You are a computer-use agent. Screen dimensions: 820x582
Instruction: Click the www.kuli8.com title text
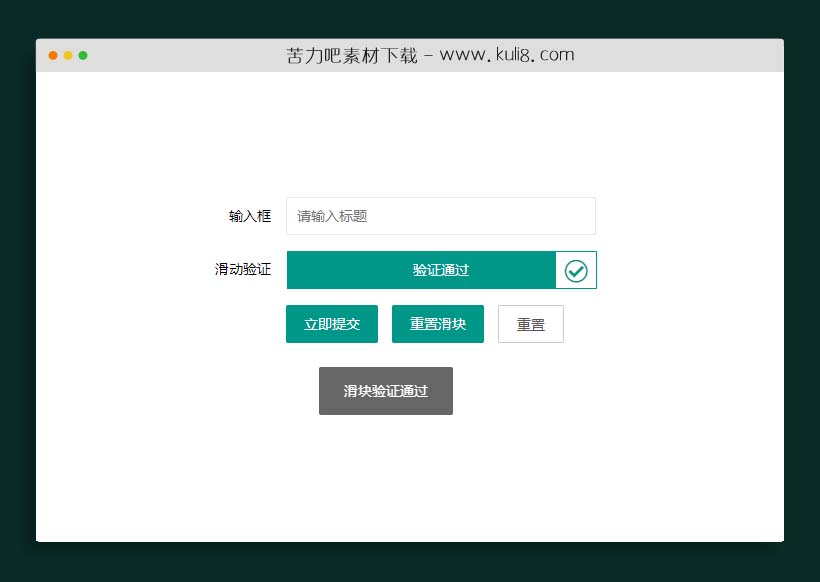(507, 55)
